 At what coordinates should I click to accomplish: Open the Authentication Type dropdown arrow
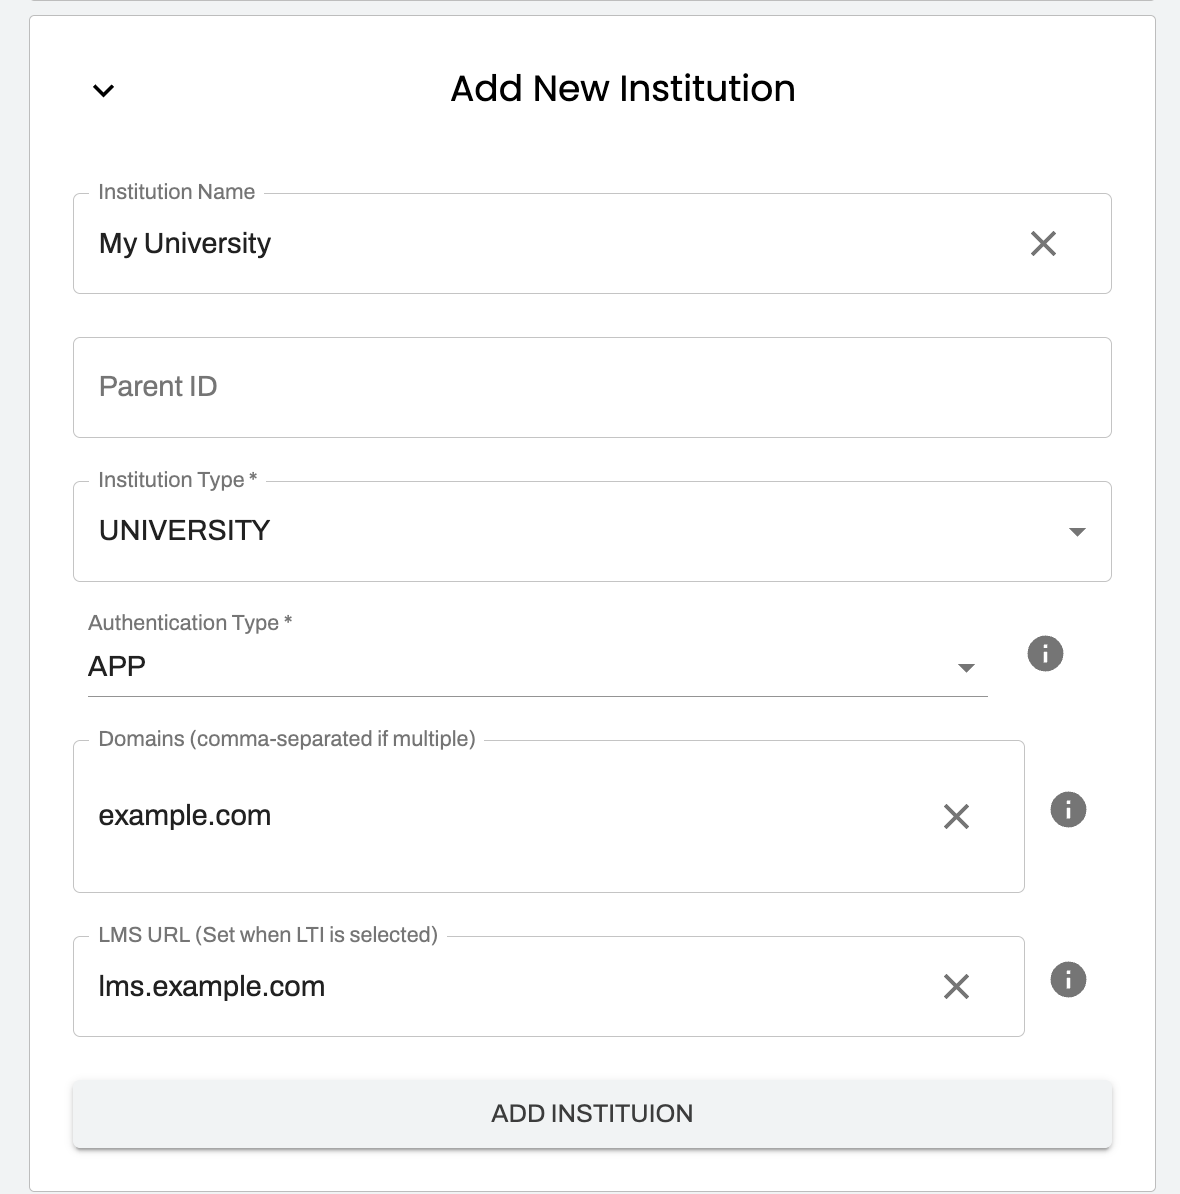coord(966,668)
